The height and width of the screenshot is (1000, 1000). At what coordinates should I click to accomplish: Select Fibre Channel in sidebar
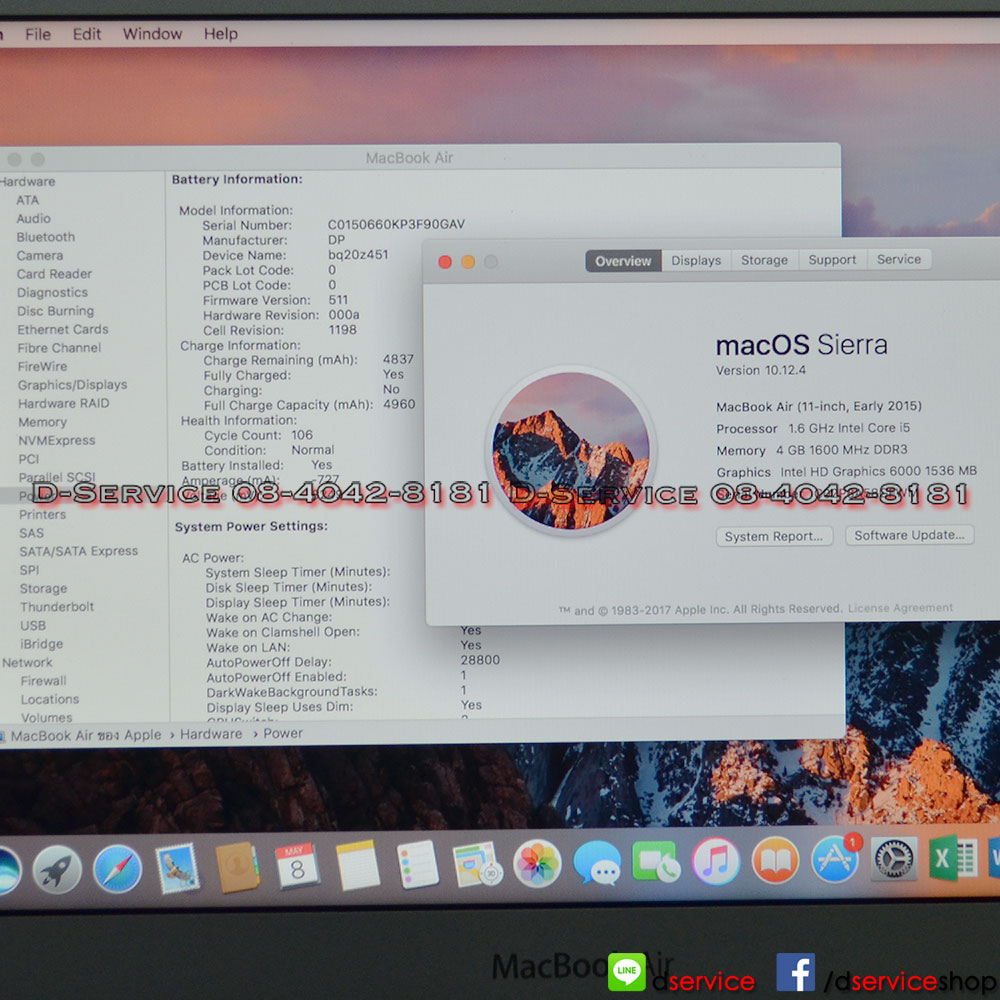[59, 348]
